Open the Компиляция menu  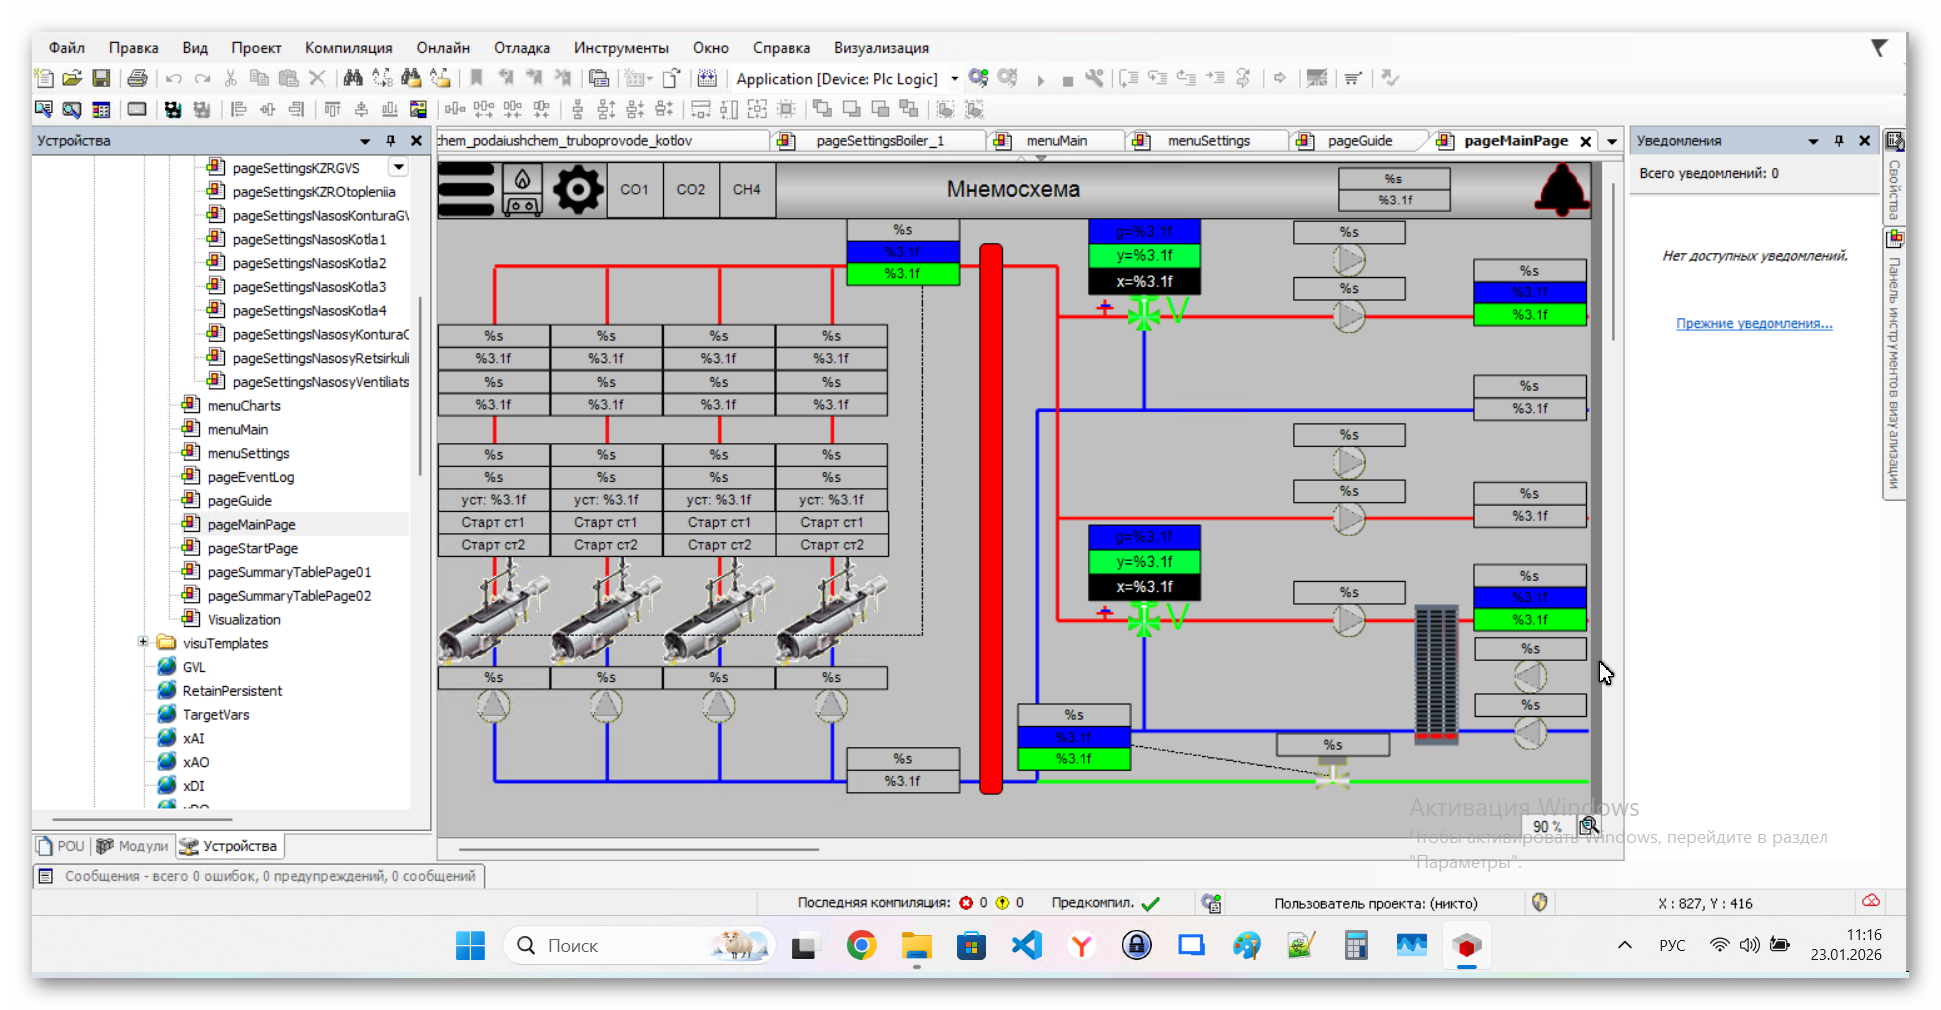348,47
